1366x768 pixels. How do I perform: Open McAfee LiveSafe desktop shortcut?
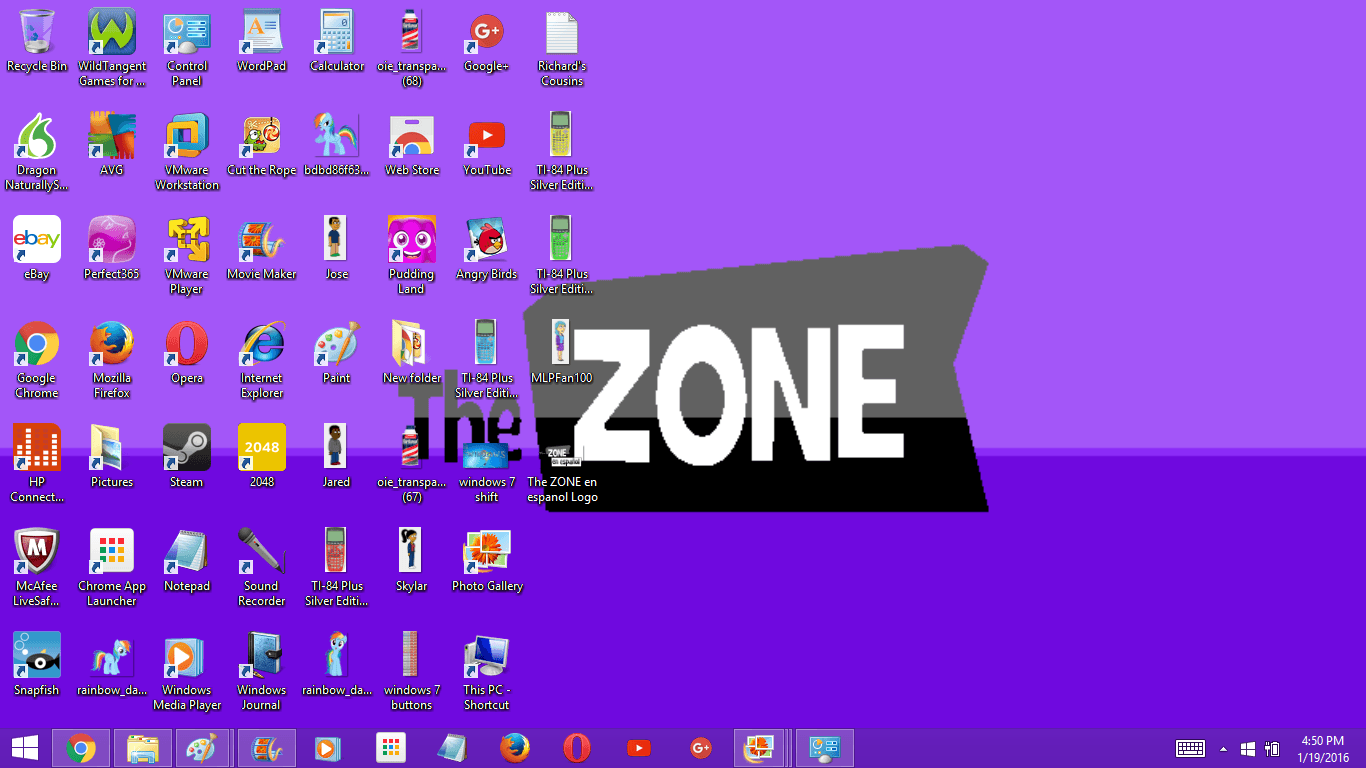coord(37,569)
